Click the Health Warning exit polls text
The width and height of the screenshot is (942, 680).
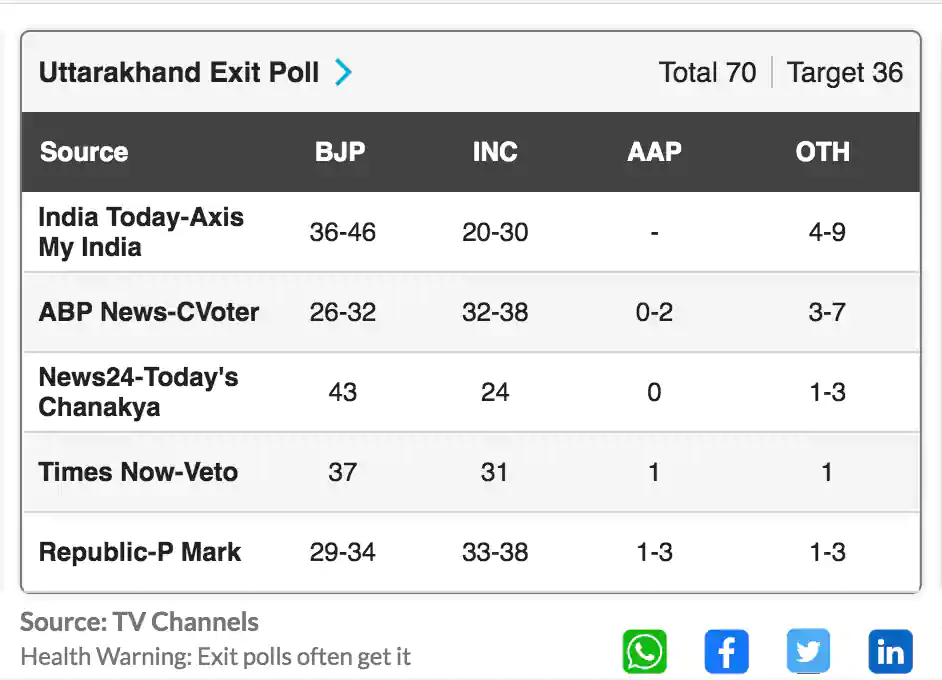click(216, 657)
